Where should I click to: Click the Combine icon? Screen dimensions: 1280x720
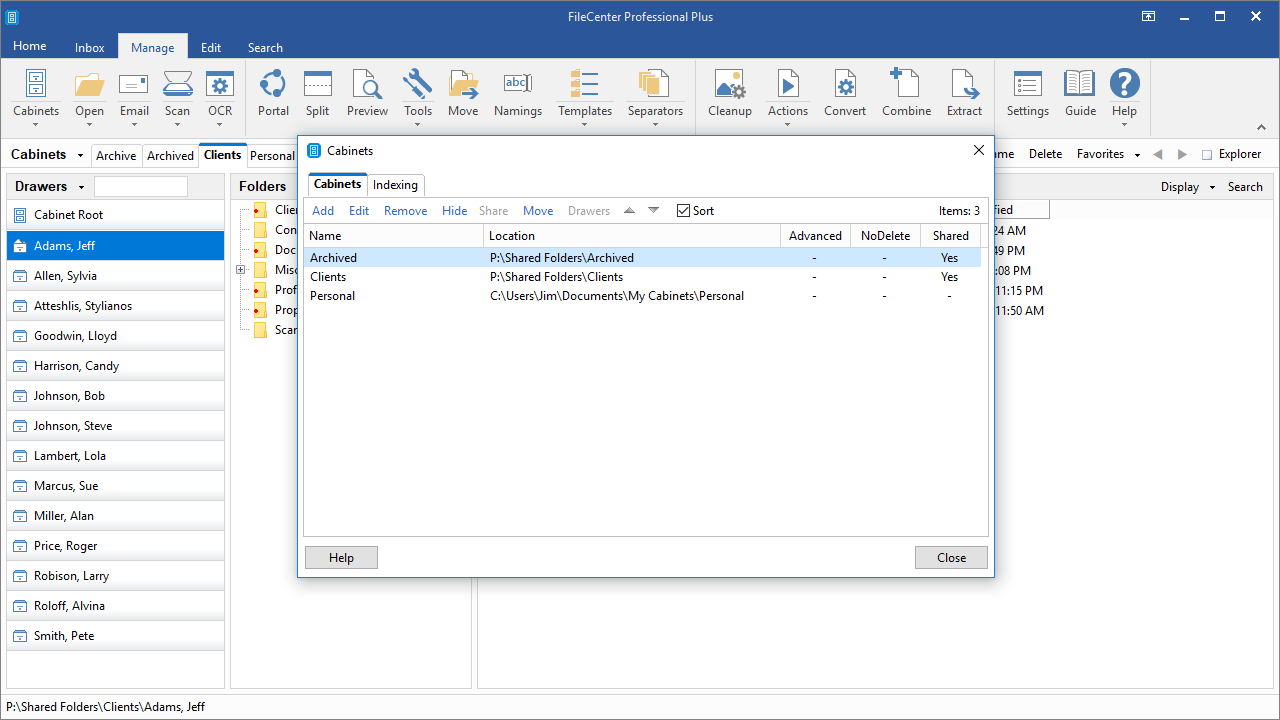(x=906, y=93)
